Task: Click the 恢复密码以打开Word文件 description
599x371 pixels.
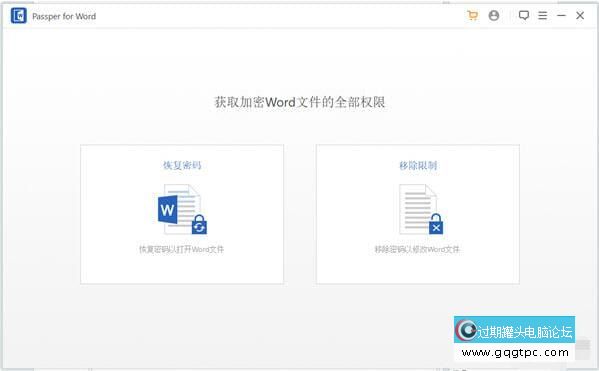Action: pyautogui.click(x=181, y=249)
